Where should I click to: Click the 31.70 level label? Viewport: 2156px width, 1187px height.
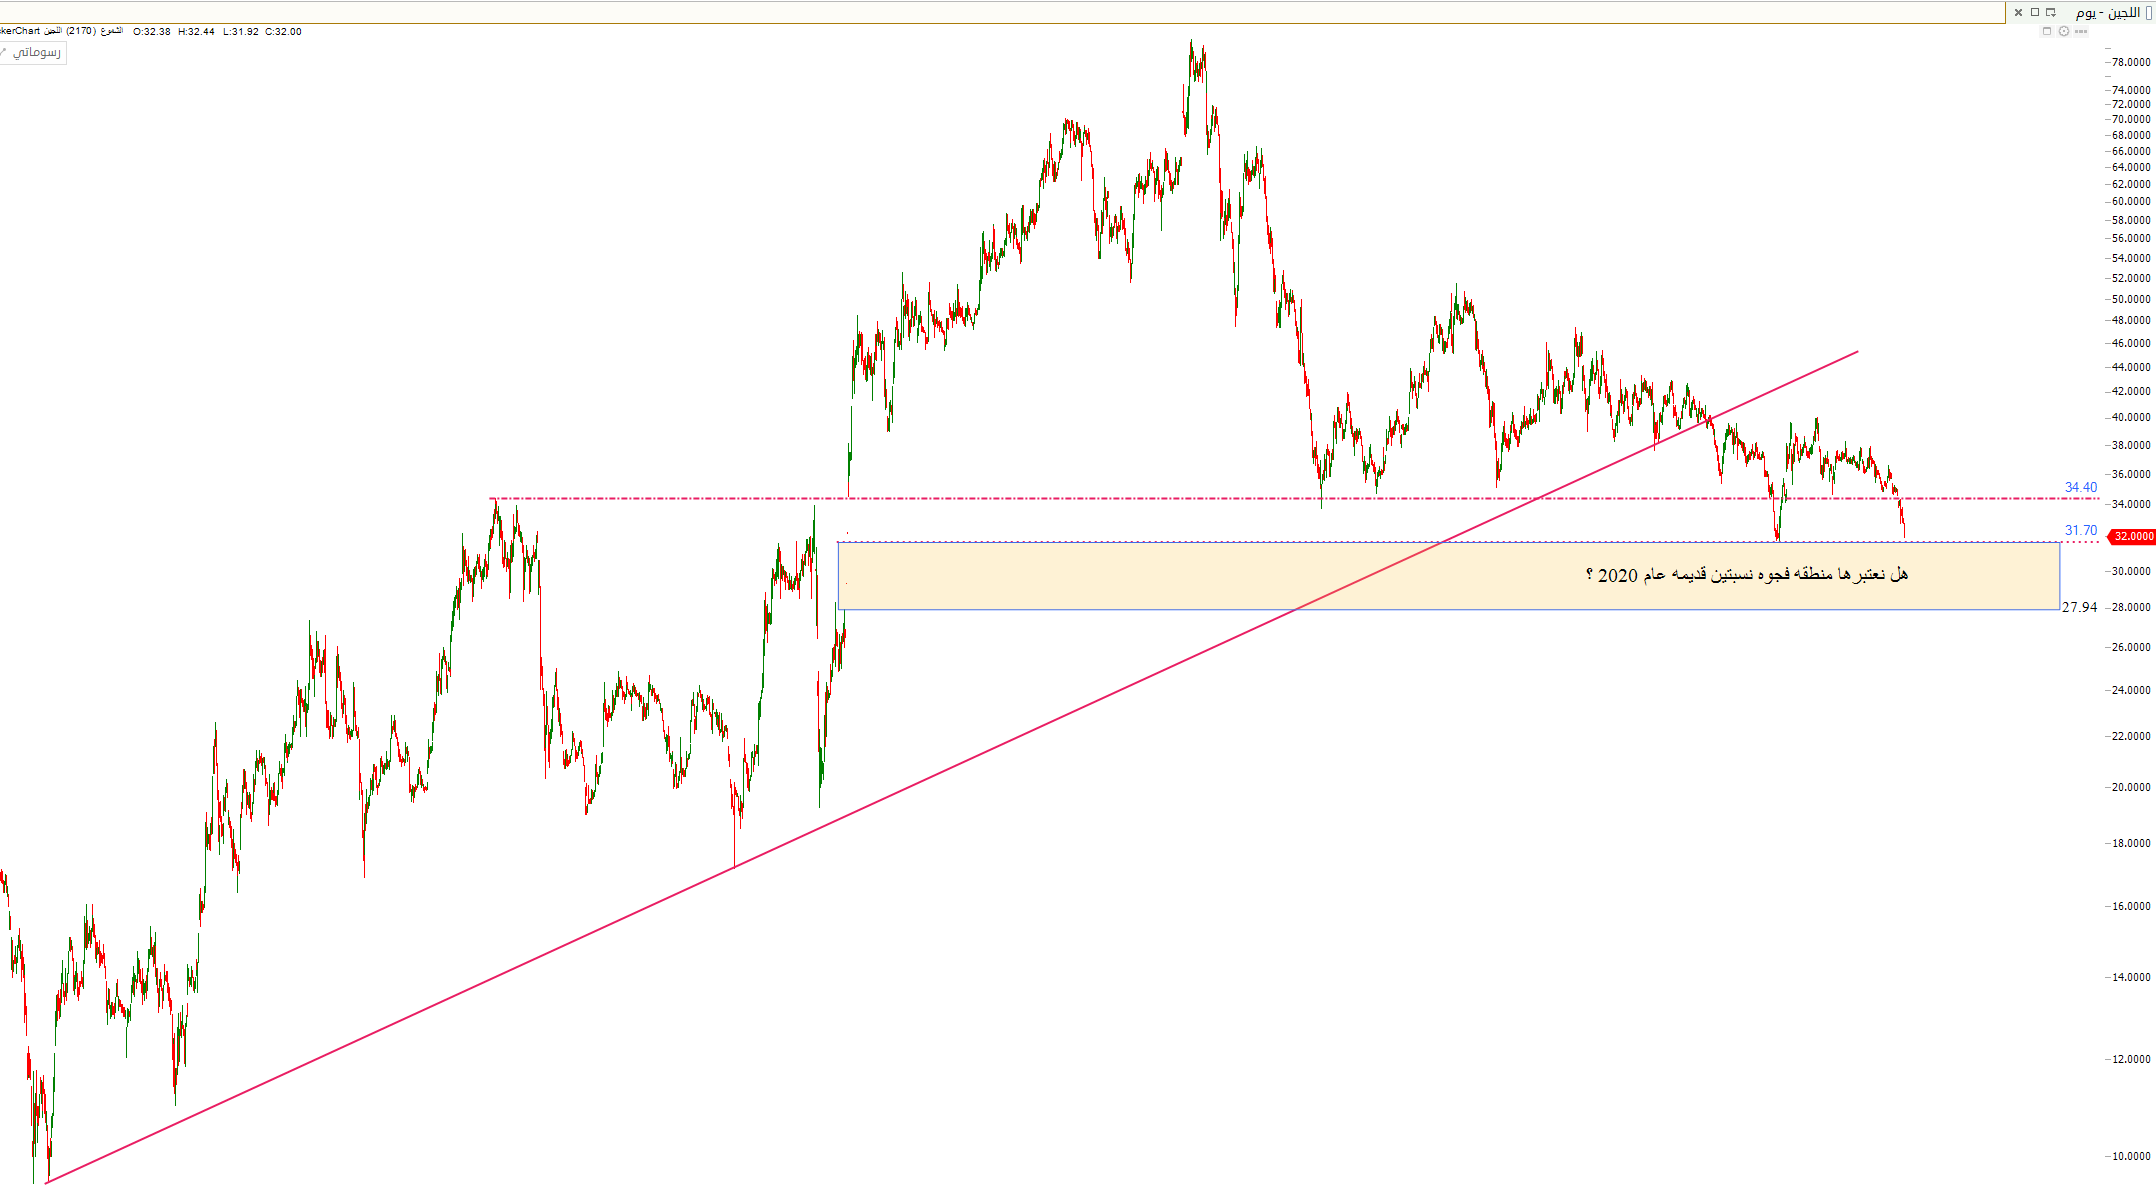click(2080, 531)
